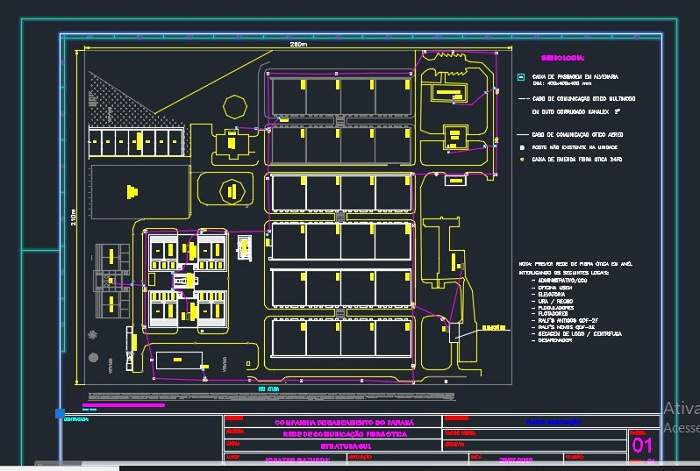Click the blue selection grip square
Screen dimensions: 700x471
click(x=60, y=412)
